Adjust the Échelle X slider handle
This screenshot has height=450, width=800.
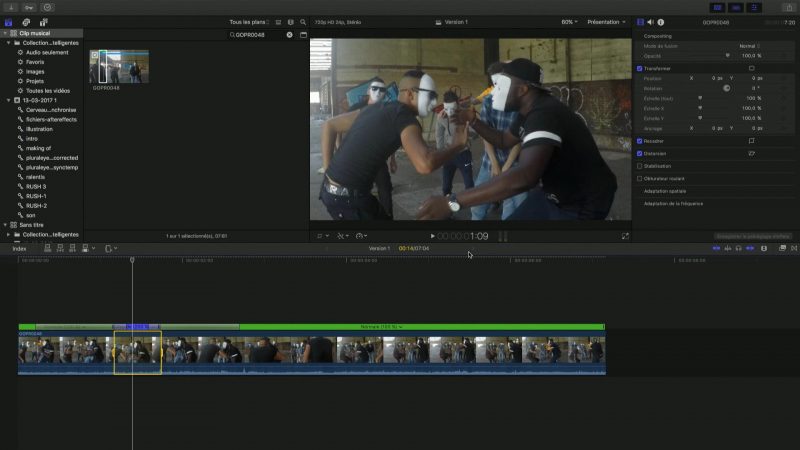[x=700, y=108]
